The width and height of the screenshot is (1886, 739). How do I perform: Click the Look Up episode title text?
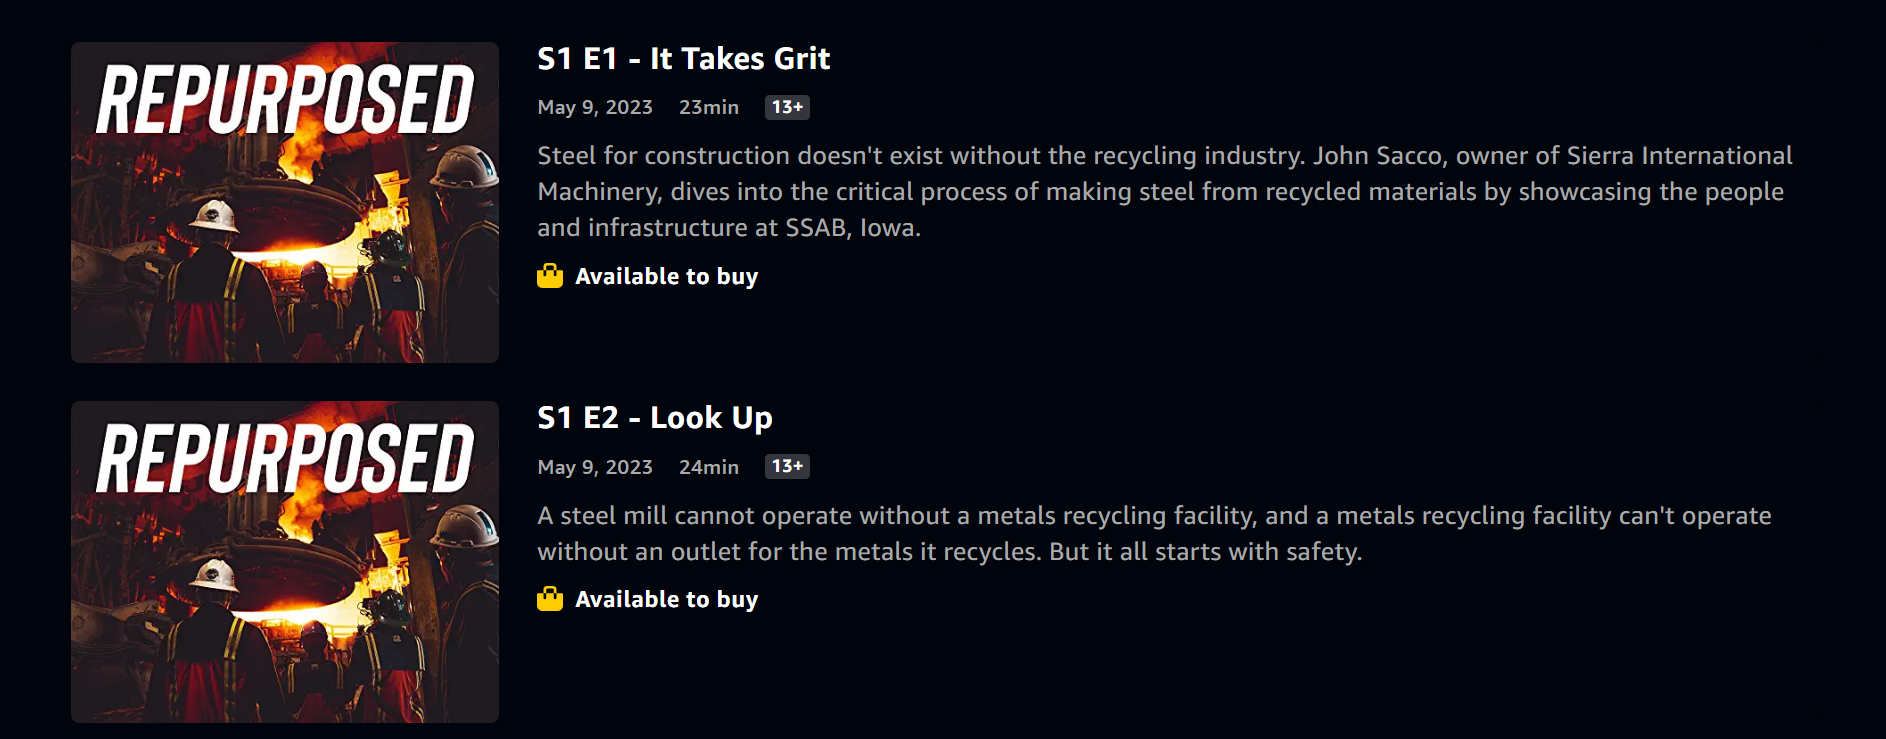654,418
